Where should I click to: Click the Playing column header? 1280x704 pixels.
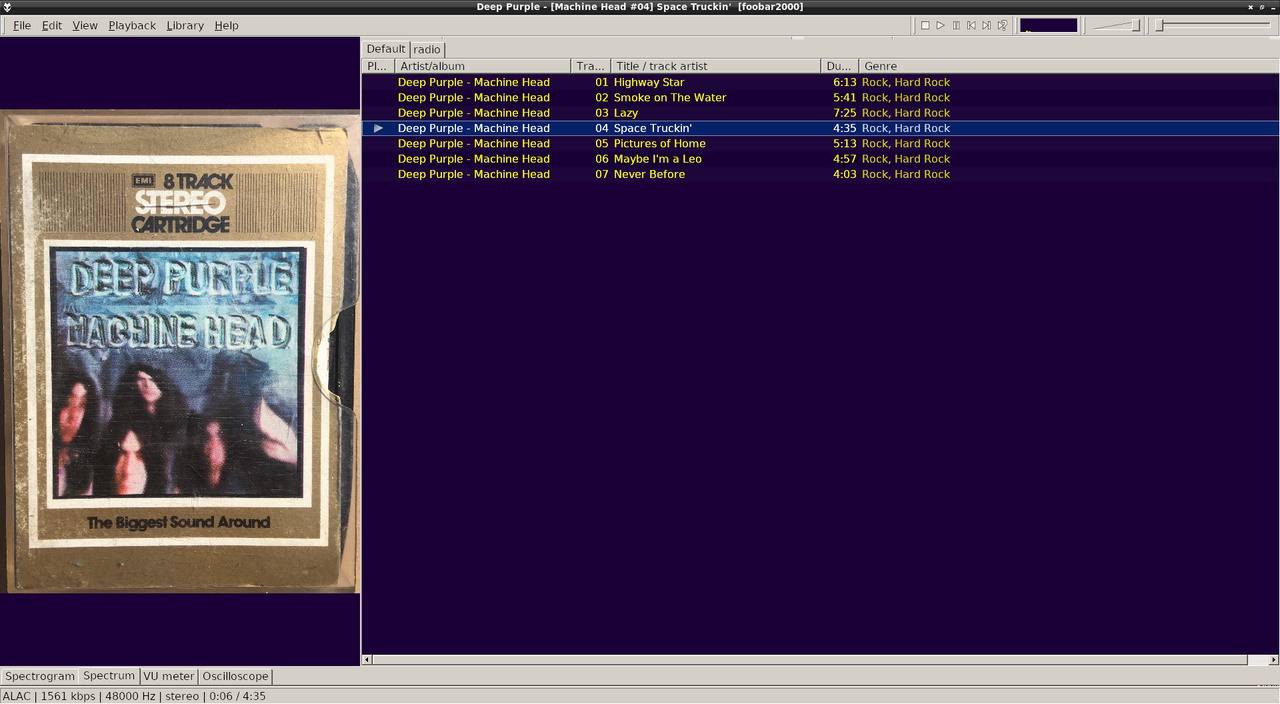[x=378, y=66]
